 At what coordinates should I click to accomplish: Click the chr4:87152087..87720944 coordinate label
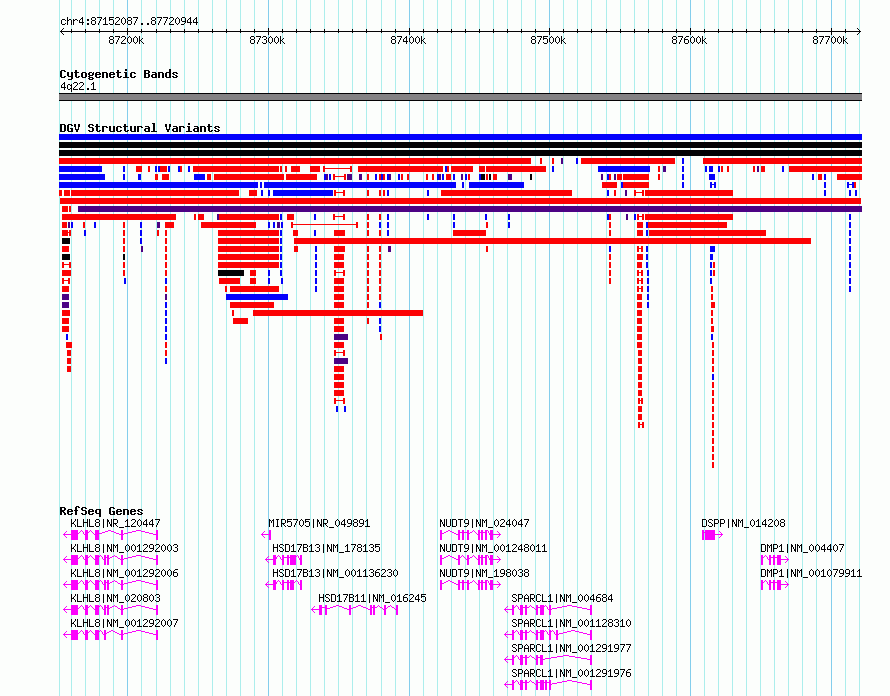click(129, 21)
